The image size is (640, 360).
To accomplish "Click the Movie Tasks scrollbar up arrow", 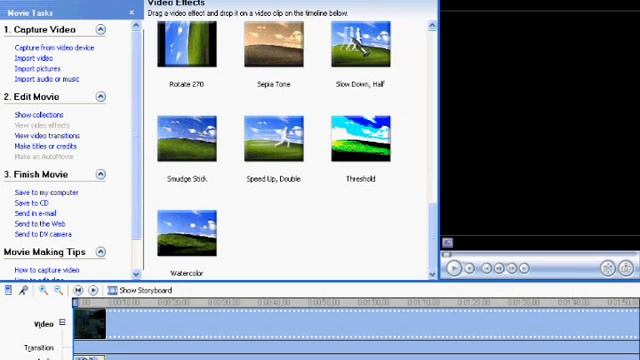I will [136, 26].
